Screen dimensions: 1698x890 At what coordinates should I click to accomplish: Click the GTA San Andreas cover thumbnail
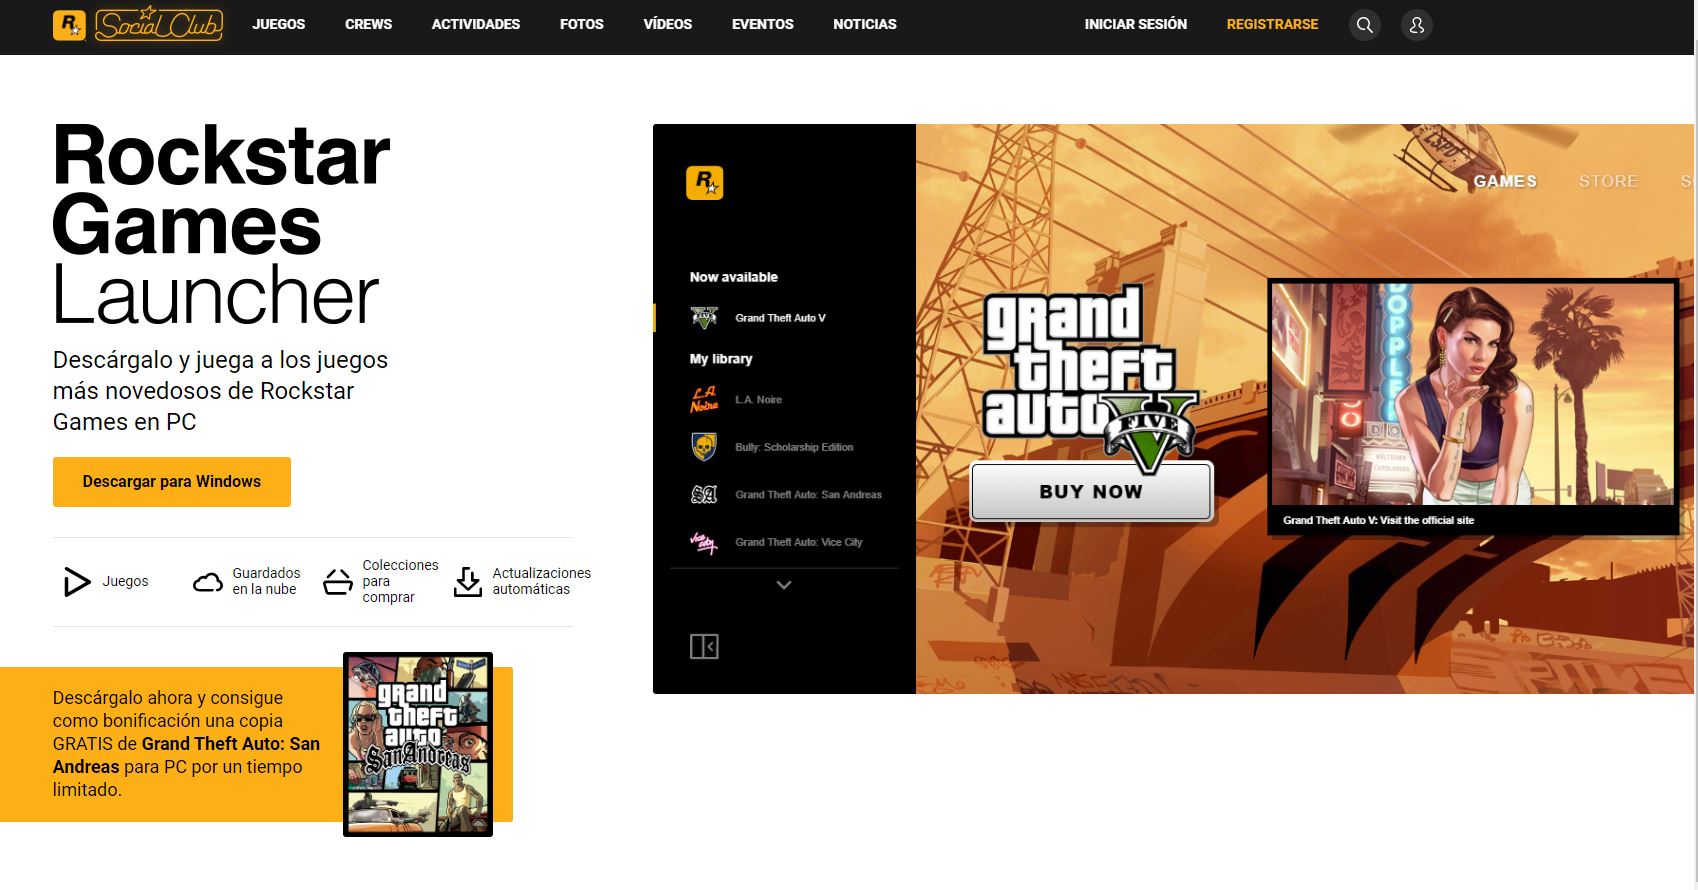click(x=418, y=744)
